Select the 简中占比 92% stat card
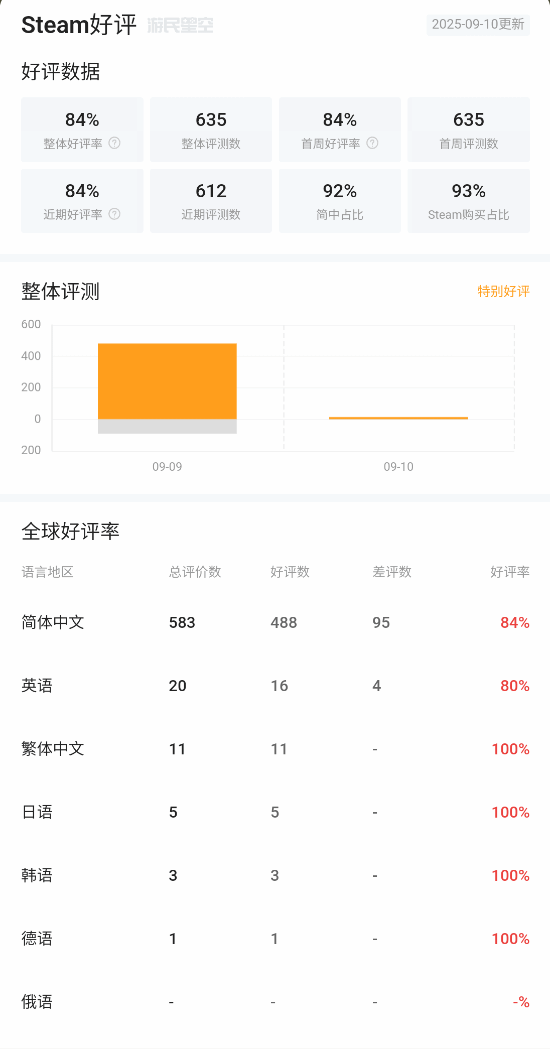This screenshot has width=550, height=1049. 340,201
